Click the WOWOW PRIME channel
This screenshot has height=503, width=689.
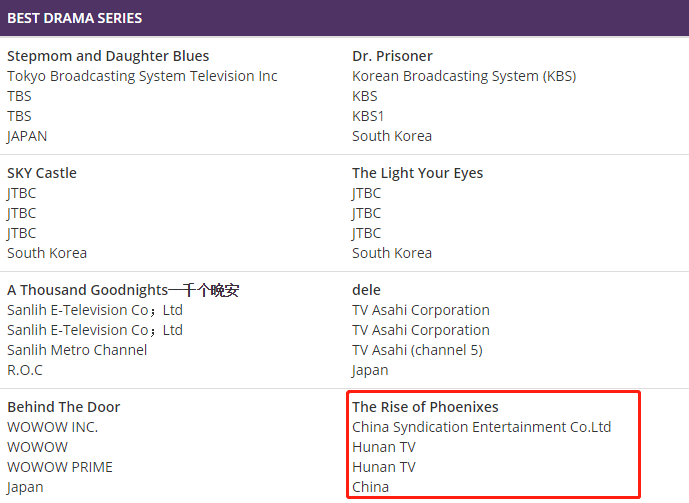tap(60, 467)
